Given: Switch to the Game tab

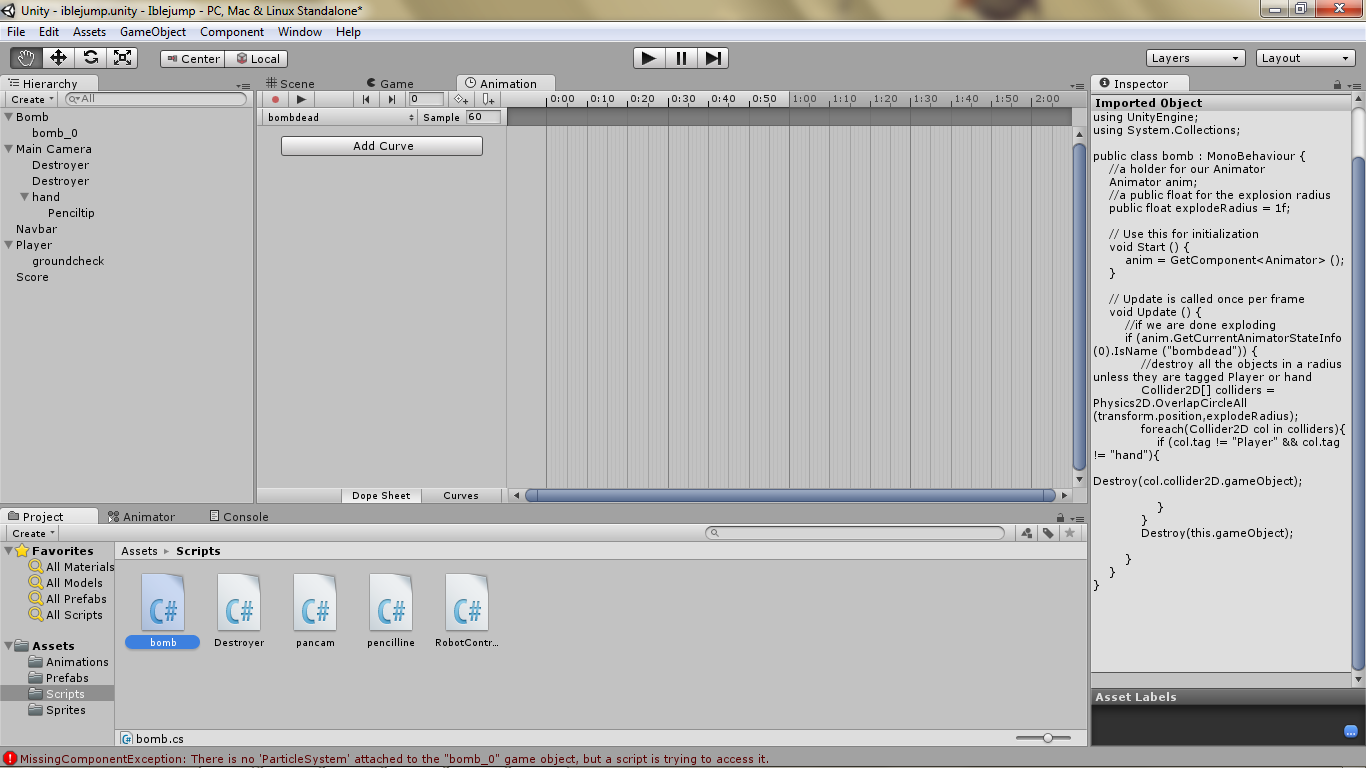Looking at the screenshot, I should [x=389, y=84].
